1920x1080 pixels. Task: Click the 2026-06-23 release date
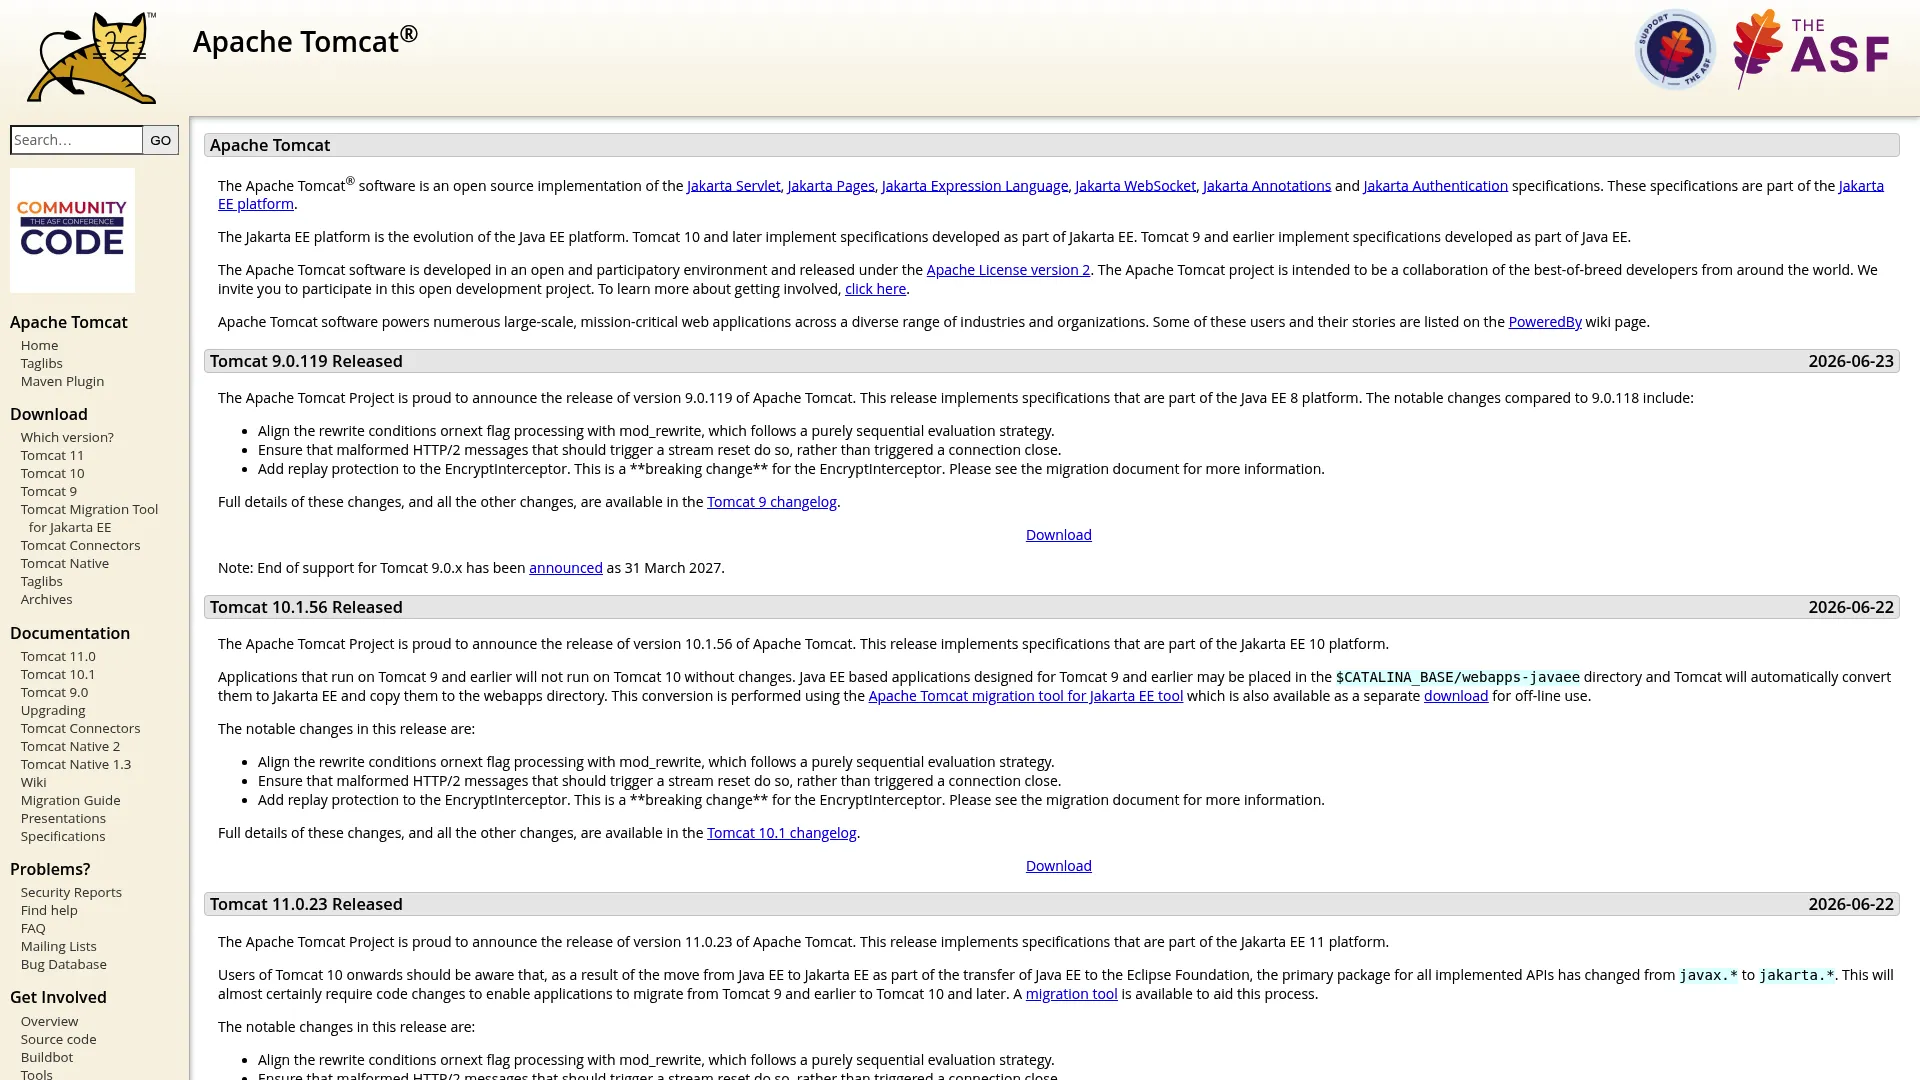(1850, 361)
